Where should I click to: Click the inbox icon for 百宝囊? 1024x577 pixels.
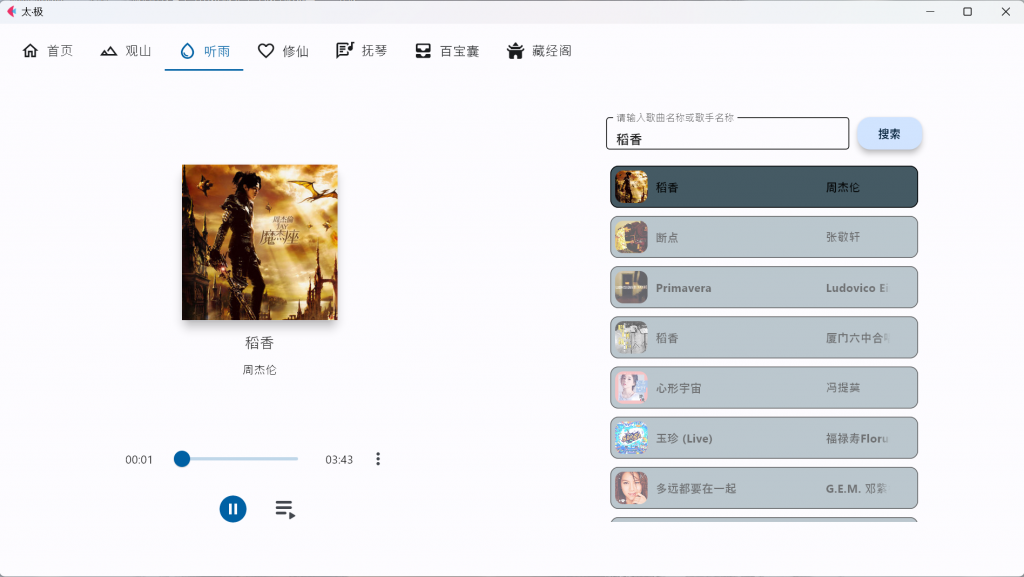pos(423,51)
